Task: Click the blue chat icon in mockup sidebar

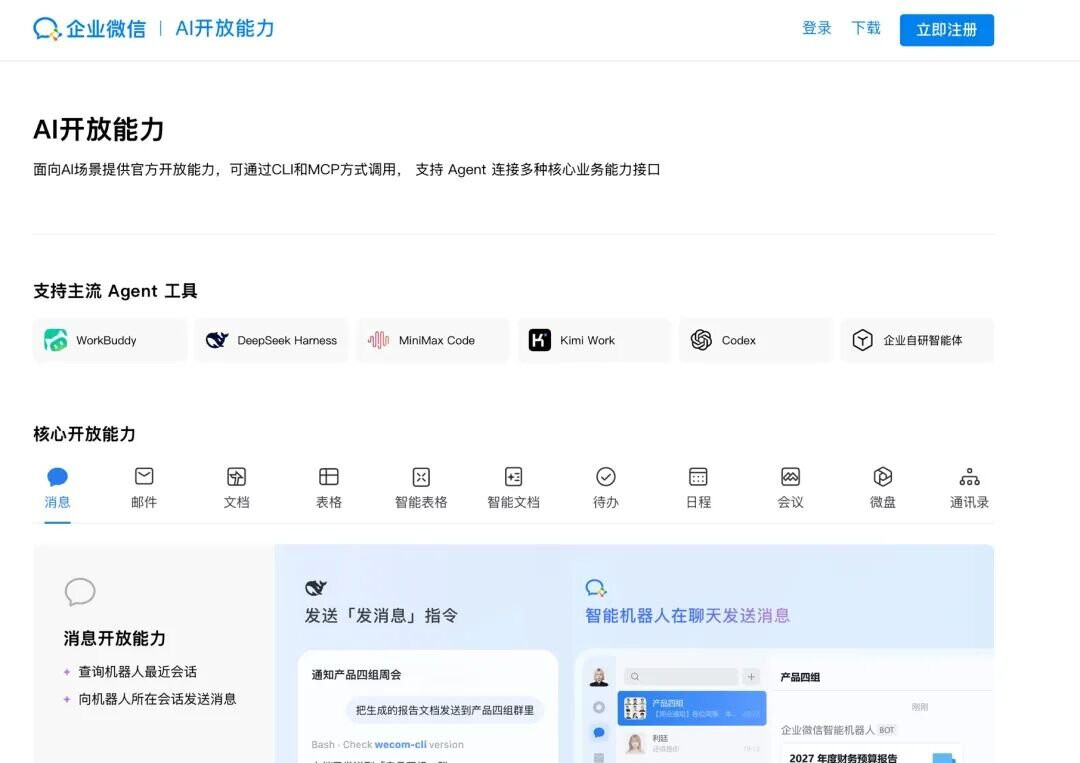Action: (x=599, y=733)
